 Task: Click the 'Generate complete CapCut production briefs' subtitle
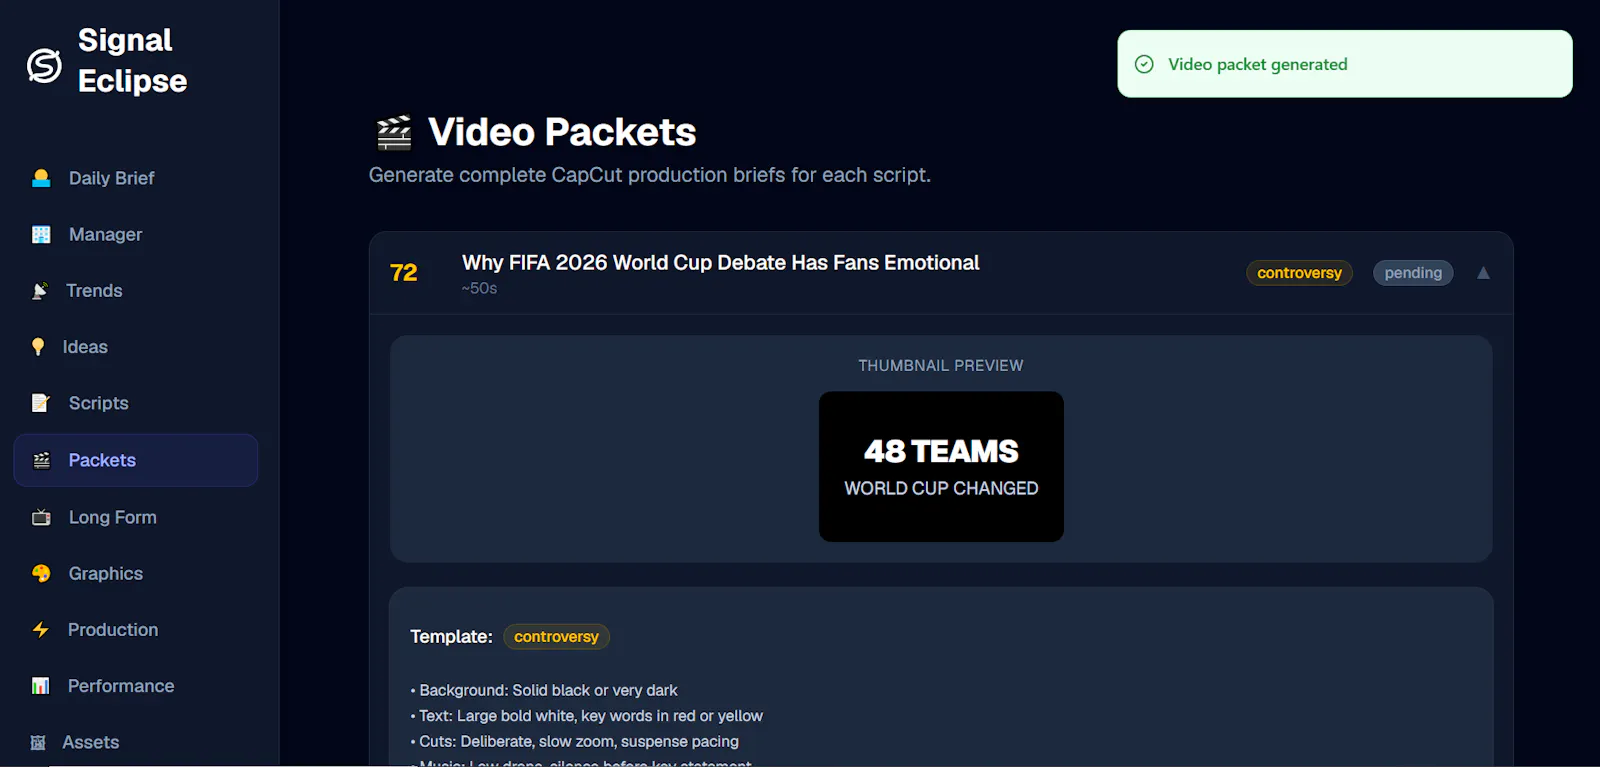(x=650, y=175)
